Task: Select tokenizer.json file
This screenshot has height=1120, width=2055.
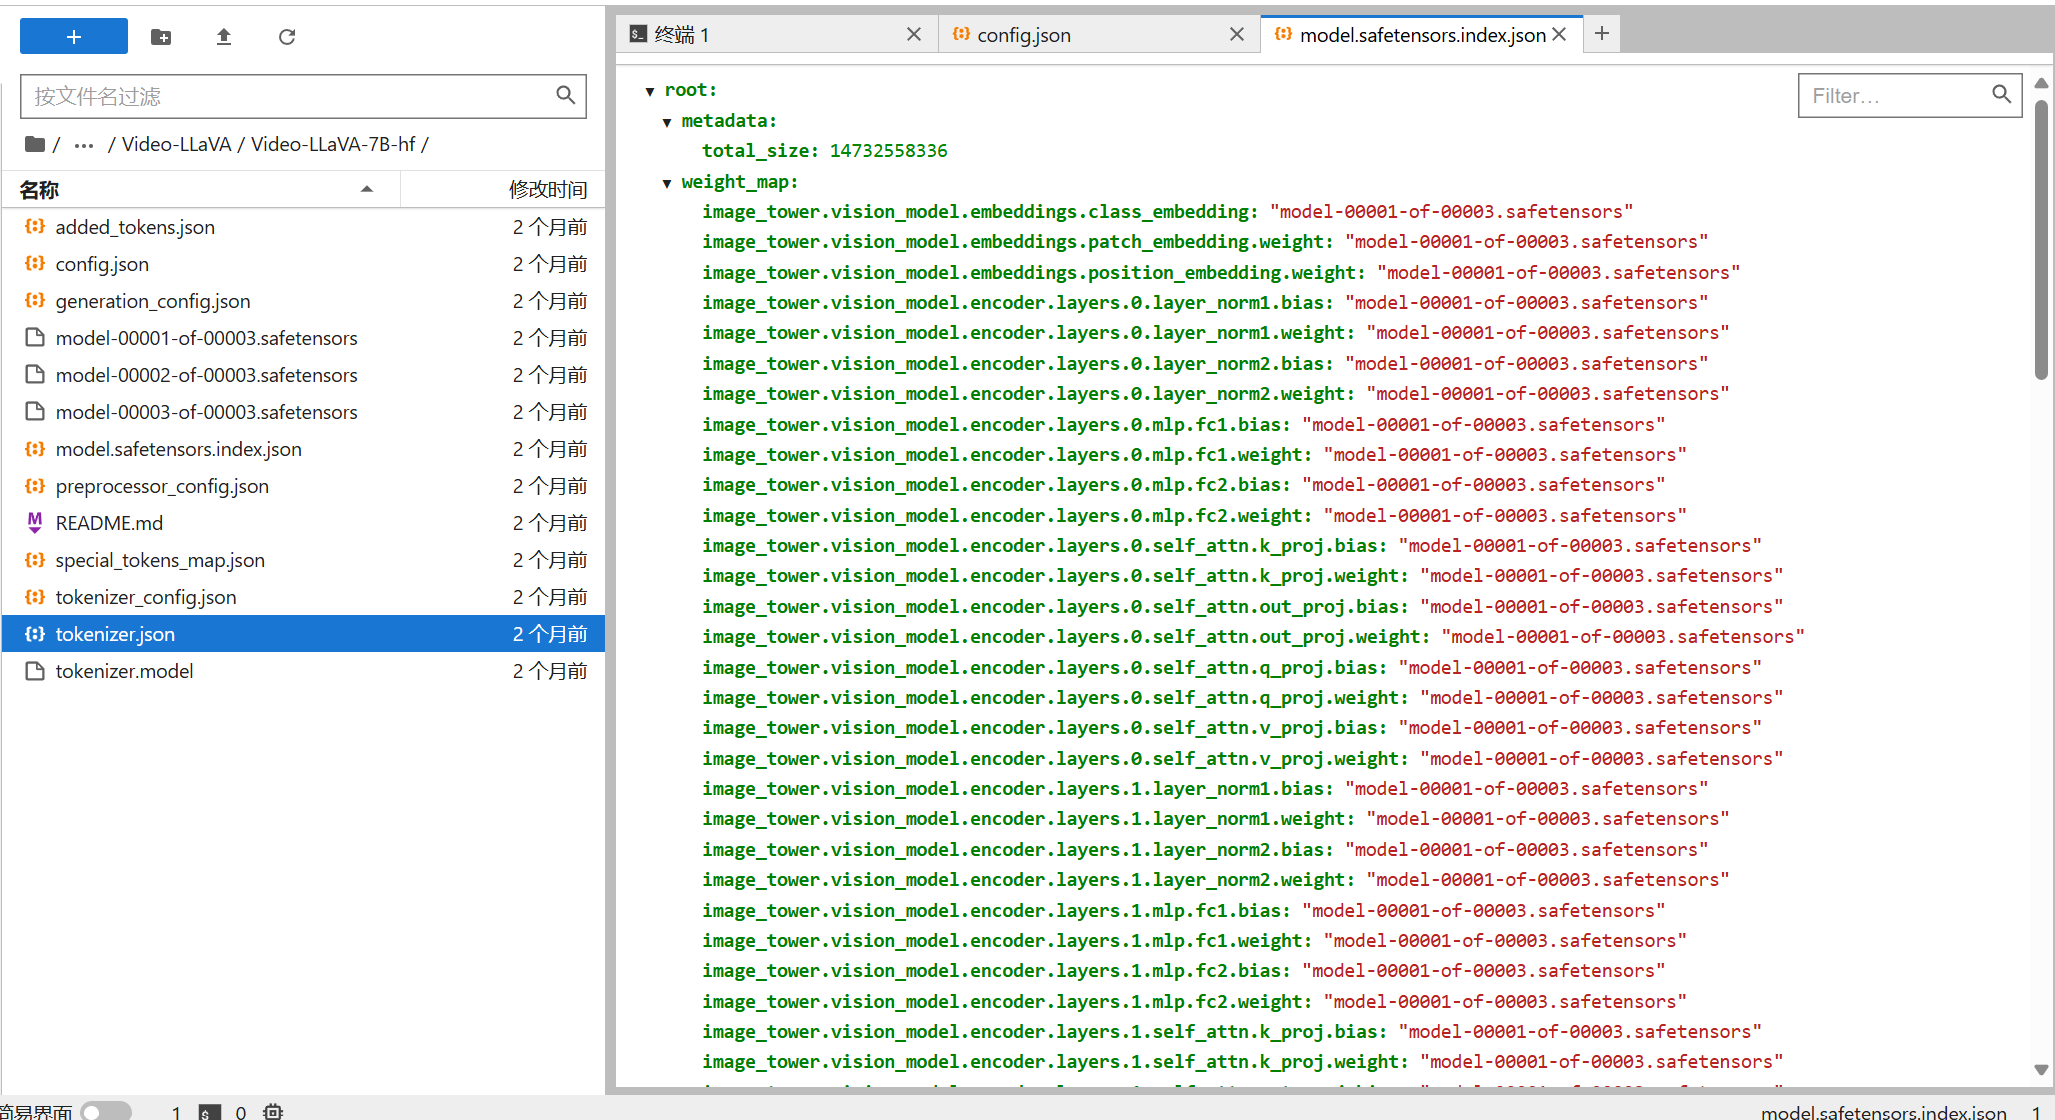Action: pyautogui.click(x=303, y=634)
